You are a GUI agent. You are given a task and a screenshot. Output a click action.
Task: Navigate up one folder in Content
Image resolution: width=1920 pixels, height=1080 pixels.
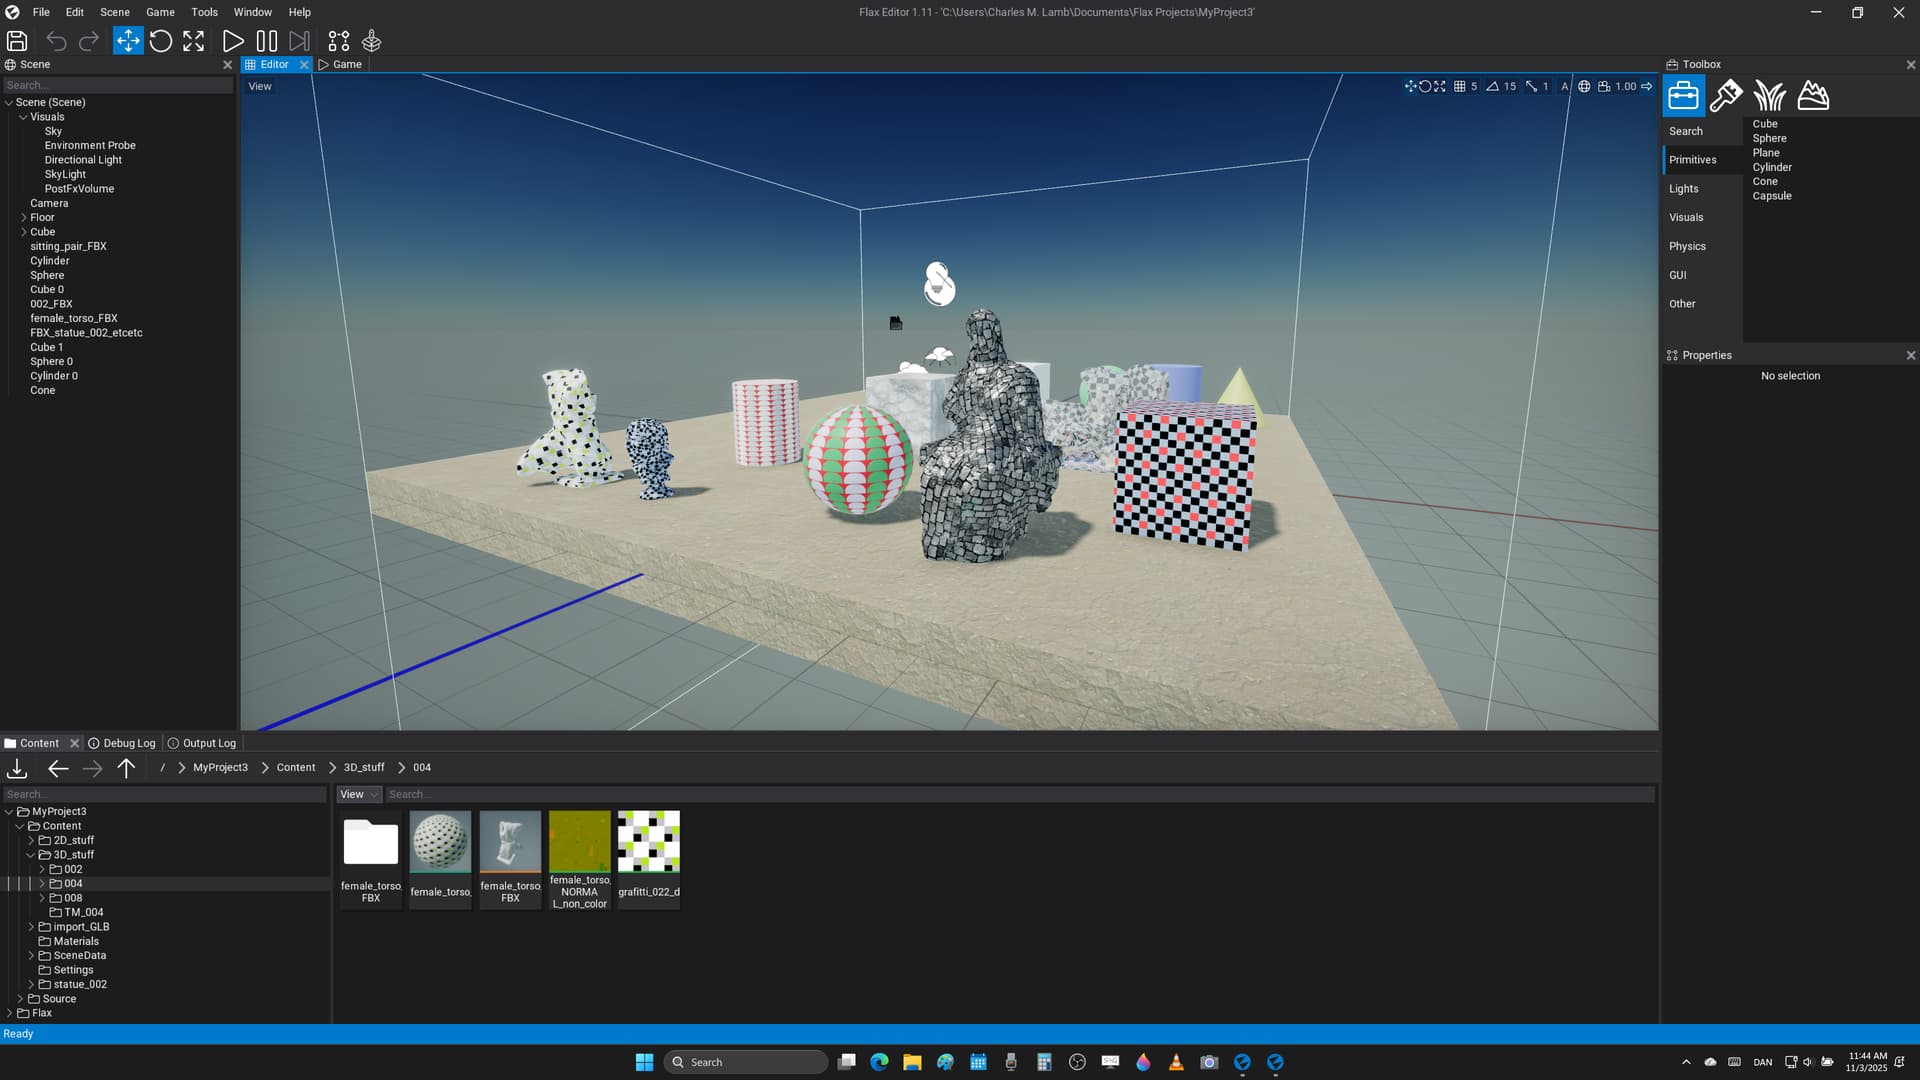pos(126,768)
